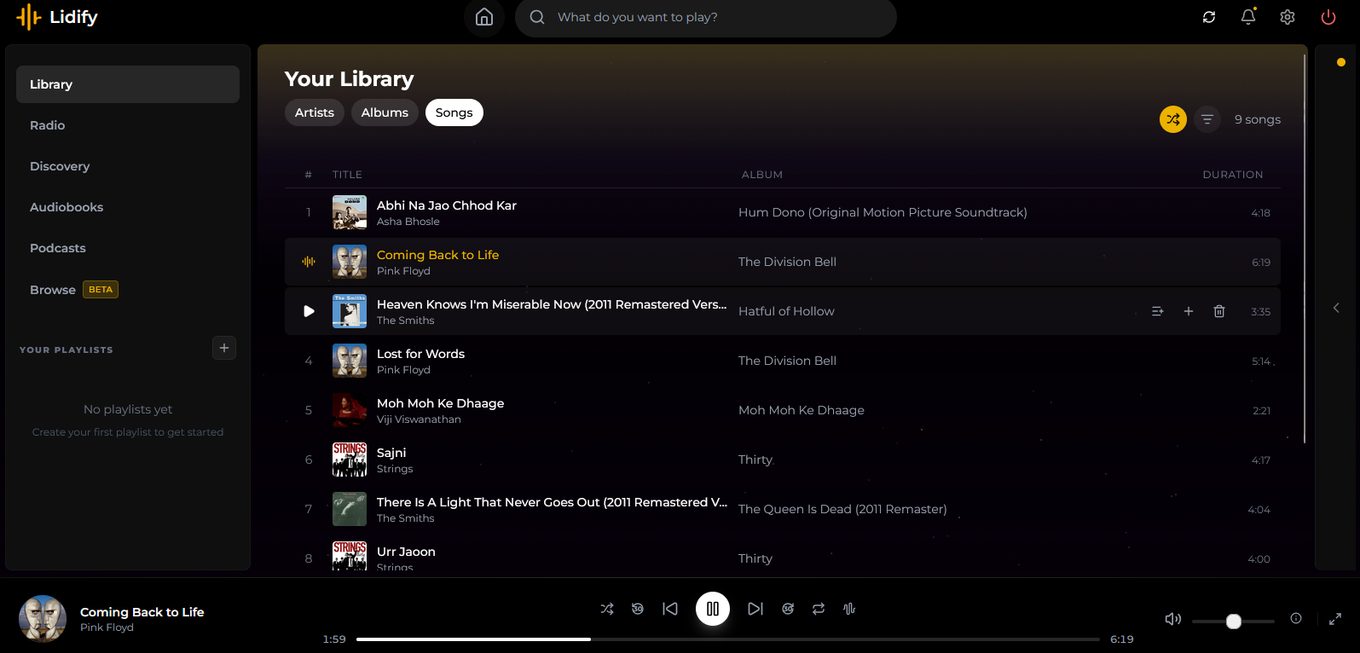
Task: Add Heaven Knows I'm Miserable Now to playlist
Action: 1188,311
